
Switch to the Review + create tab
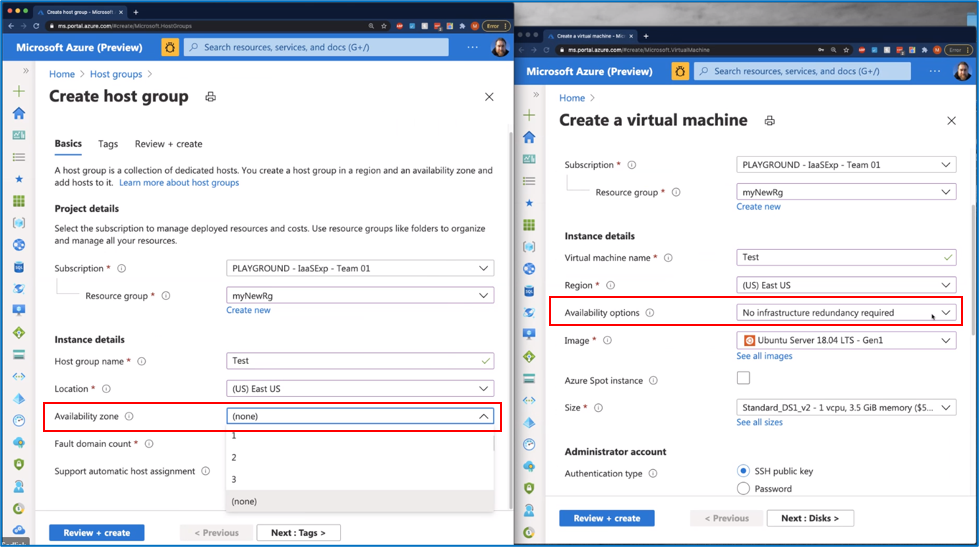[169, 144]
